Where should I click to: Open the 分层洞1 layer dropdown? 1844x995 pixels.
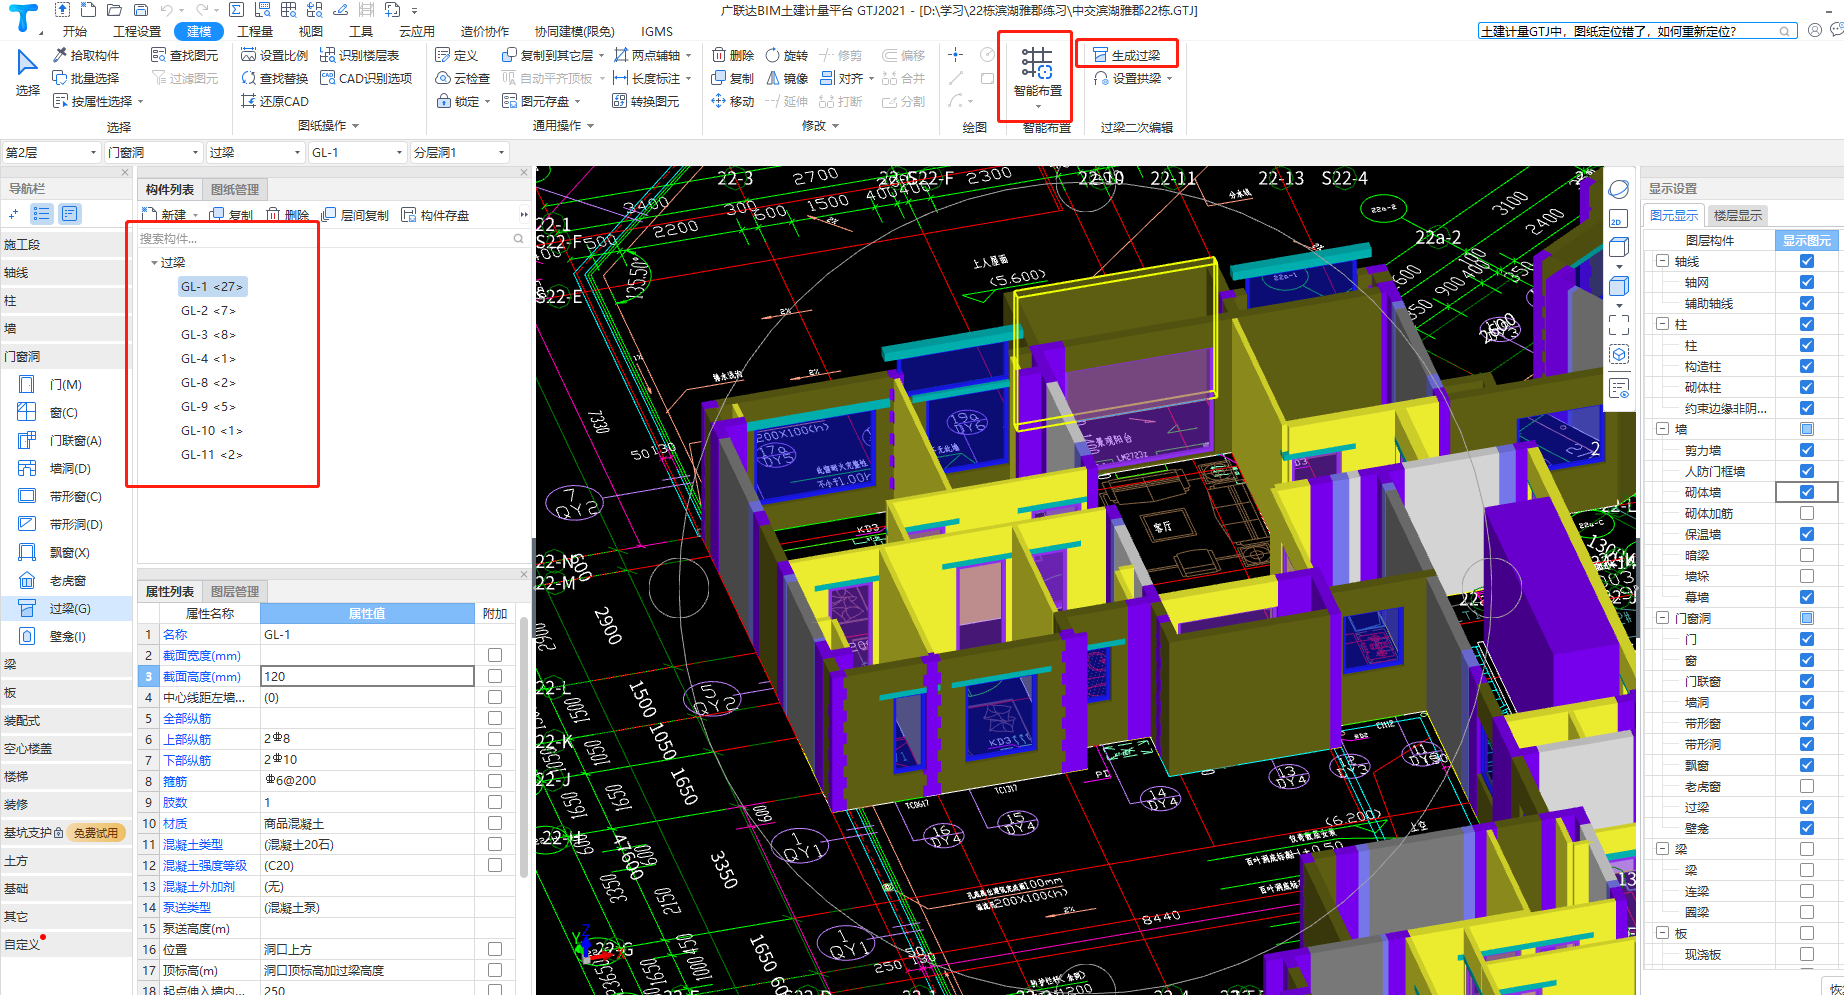[459, 152]
